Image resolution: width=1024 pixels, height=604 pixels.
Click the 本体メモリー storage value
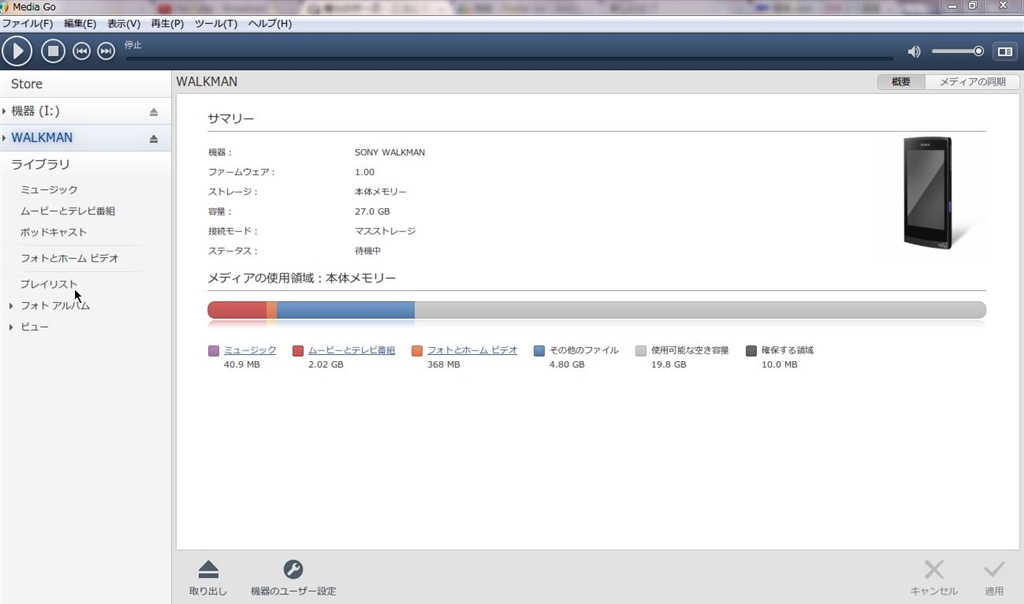pyautogui.click(x=380, y=192)
